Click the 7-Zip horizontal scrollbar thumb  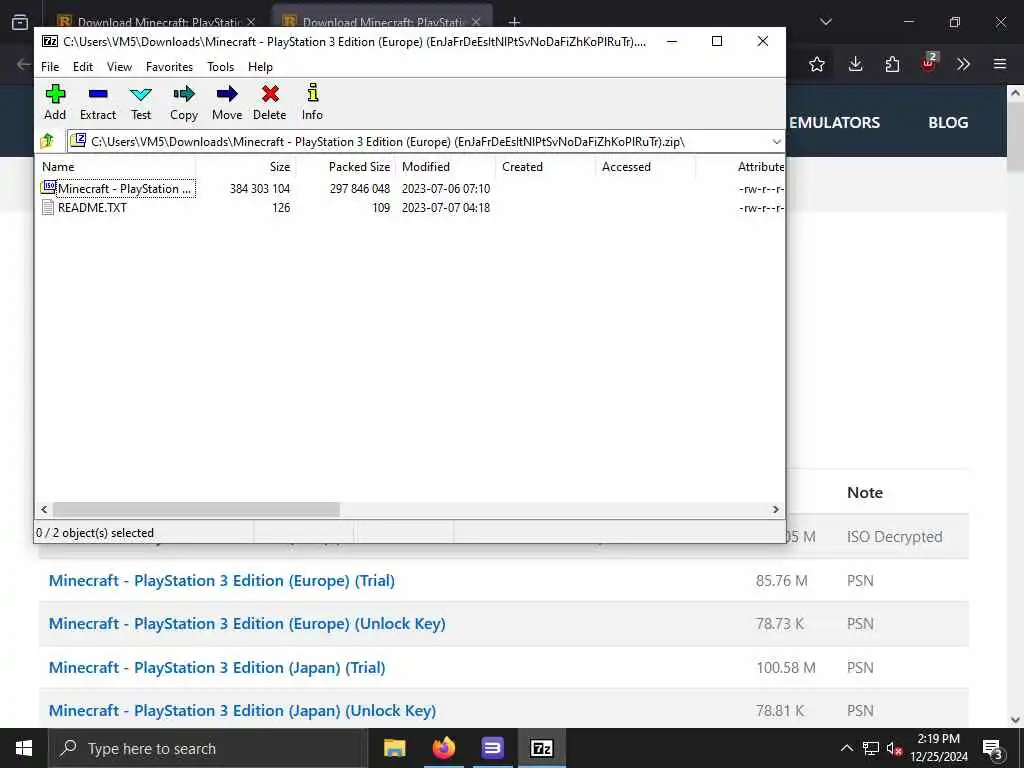[196, 509]
